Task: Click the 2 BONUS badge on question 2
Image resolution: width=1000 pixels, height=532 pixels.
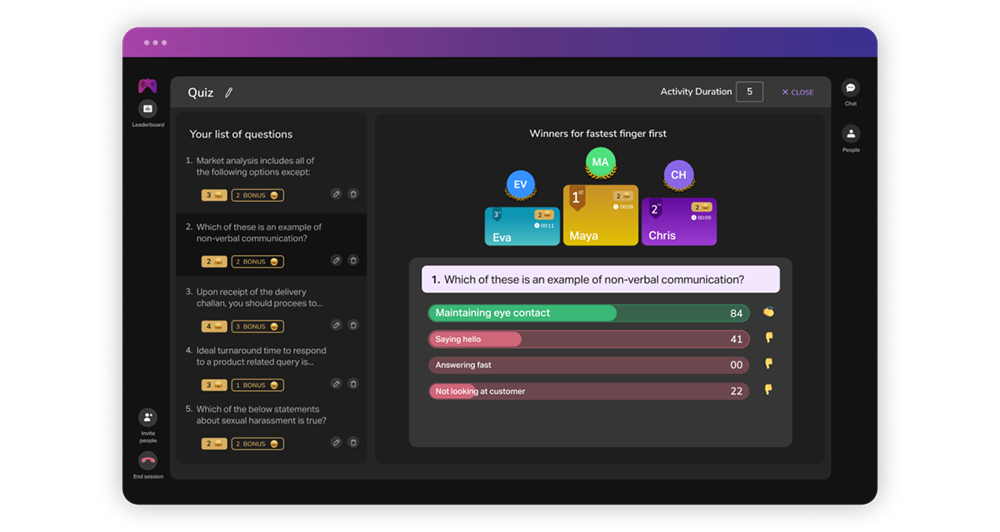Action: click(x=257, y=262)
